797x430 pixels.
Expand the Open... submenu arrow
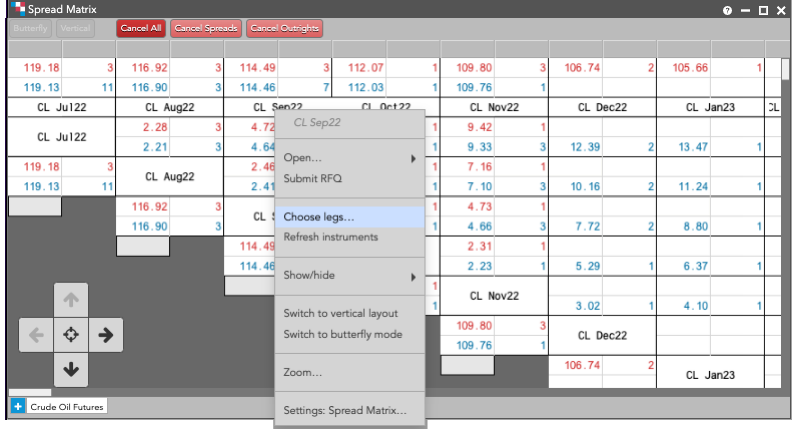point(413,159)
